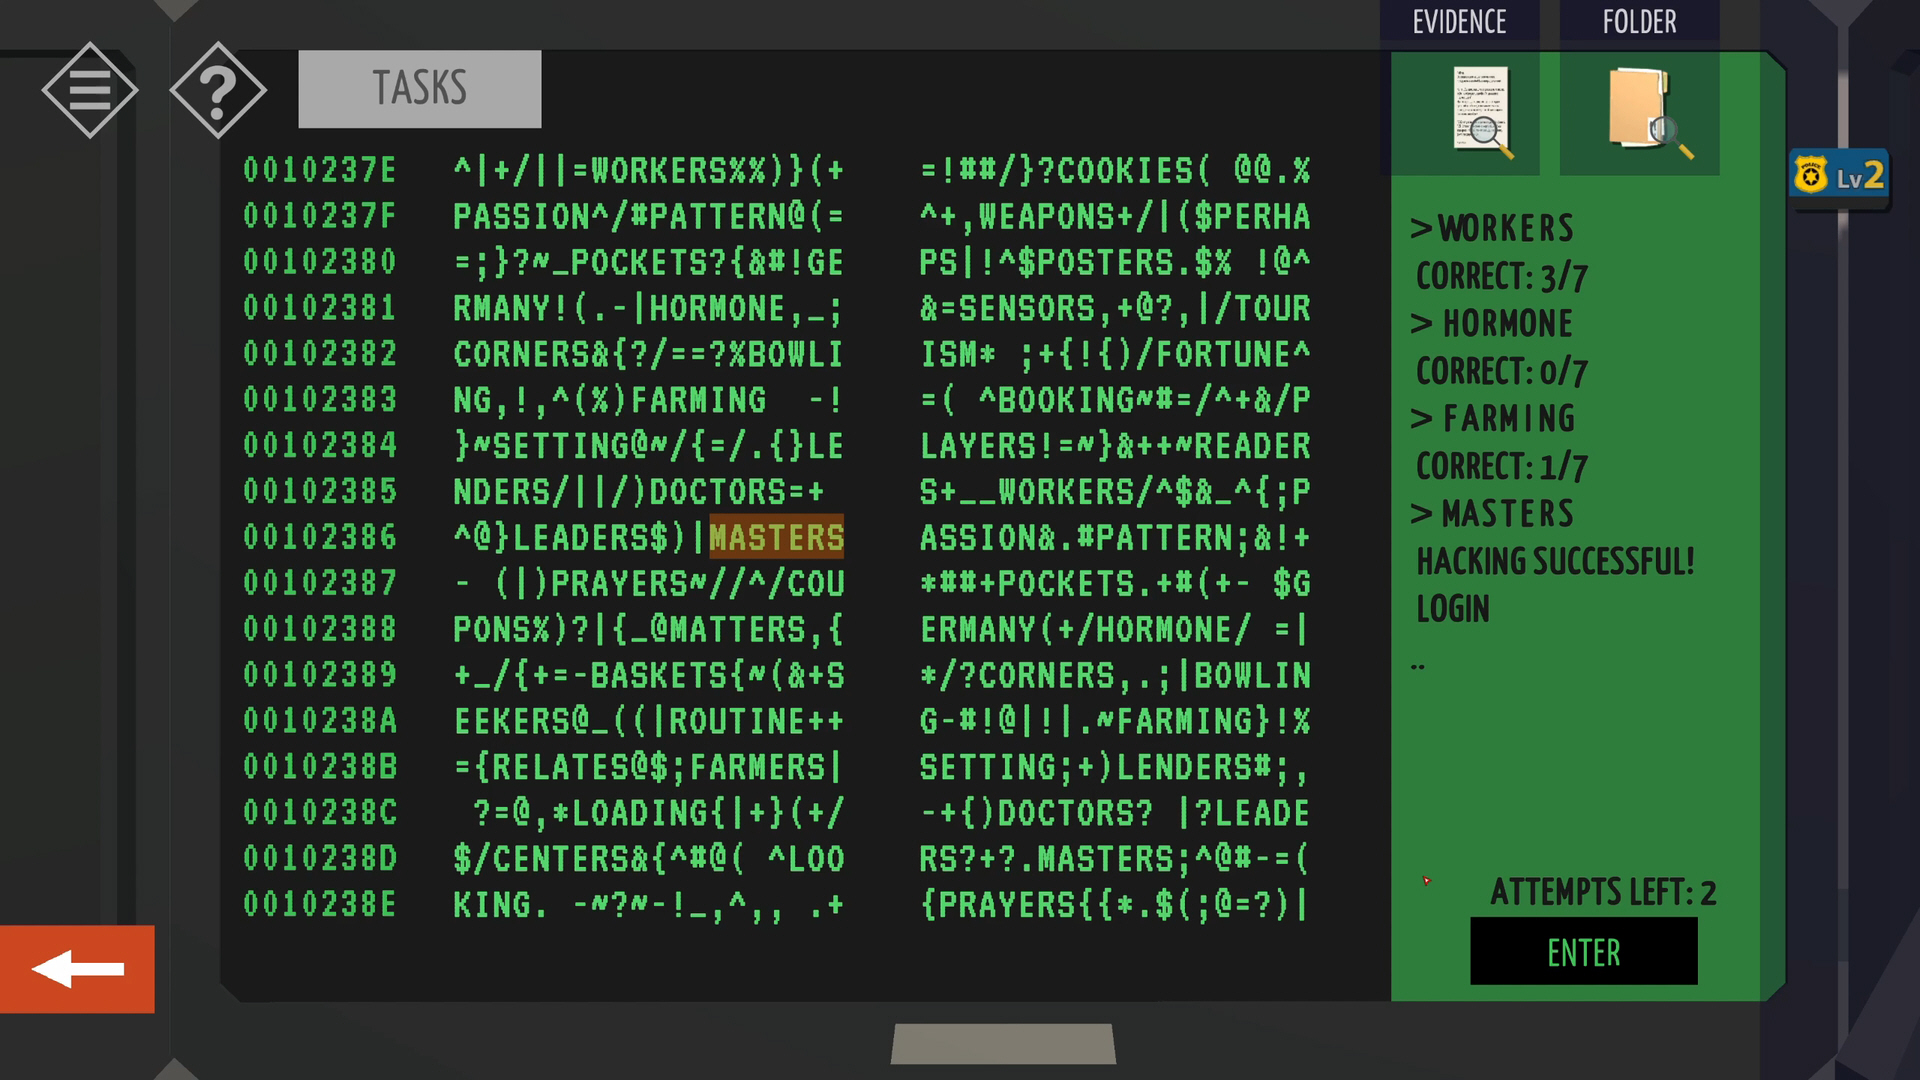The height and width of the screenshot is (1080, 1920).
Task: Open the hamburger menu diamond icon
Action: tap(90, 90)
